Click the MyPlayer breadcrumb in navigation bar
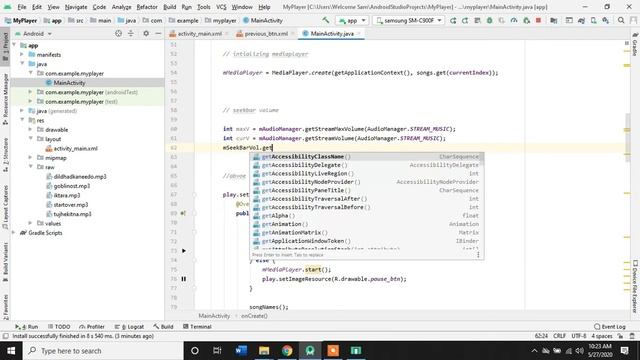The height and width of the screenshot is (360, 640). click(x=21, y=20)
